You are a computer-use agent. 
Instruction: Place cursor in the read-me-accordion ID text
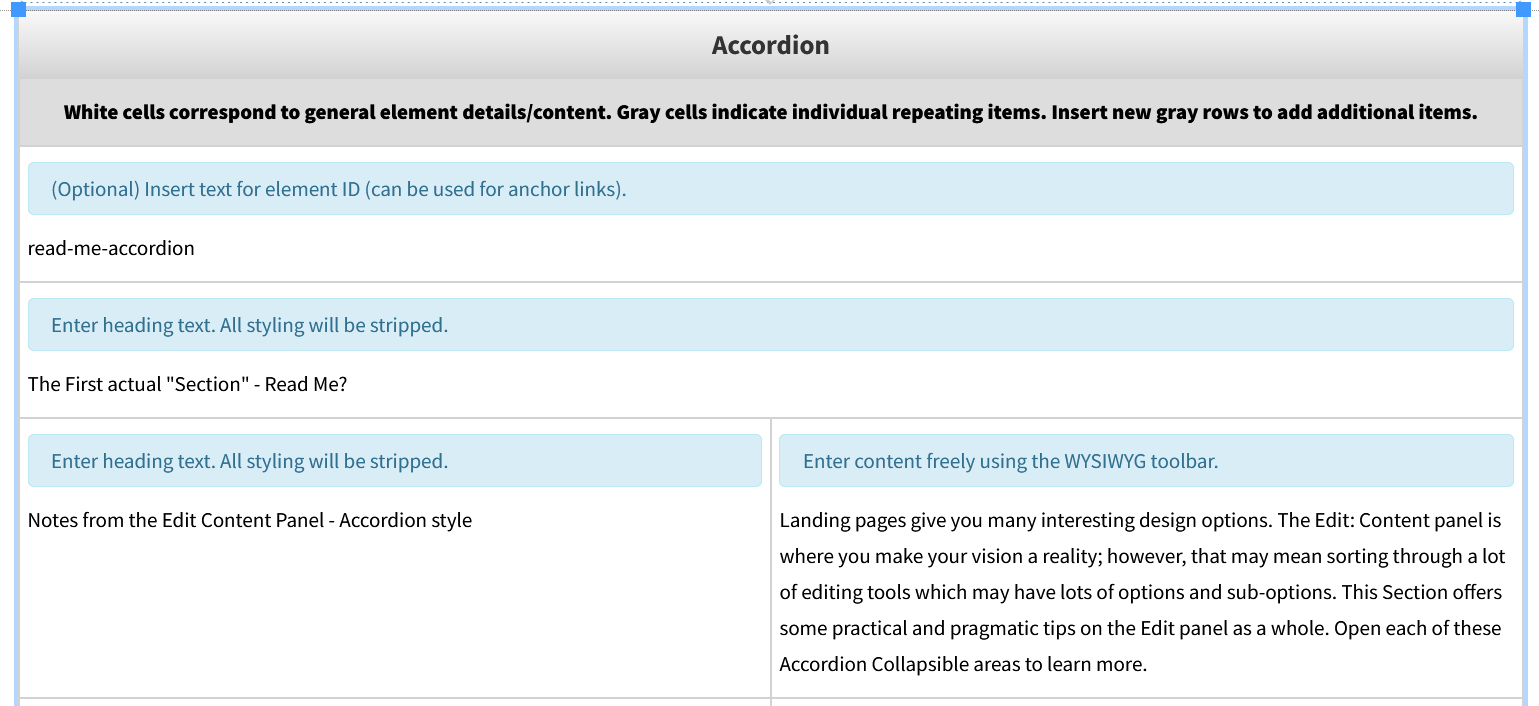(x=111, y=248)
